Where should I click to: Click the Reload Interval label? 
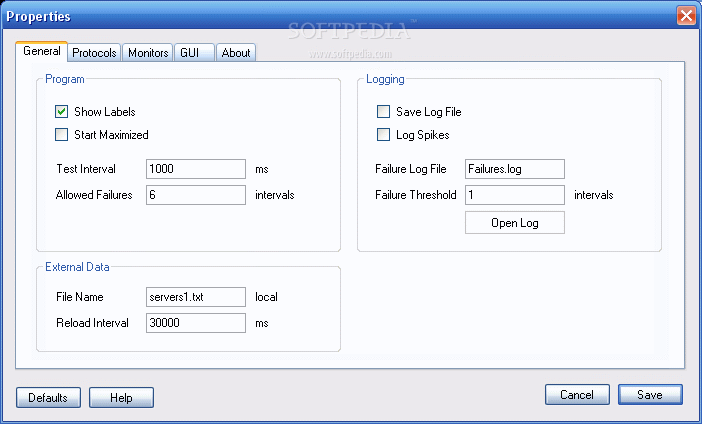92,323
